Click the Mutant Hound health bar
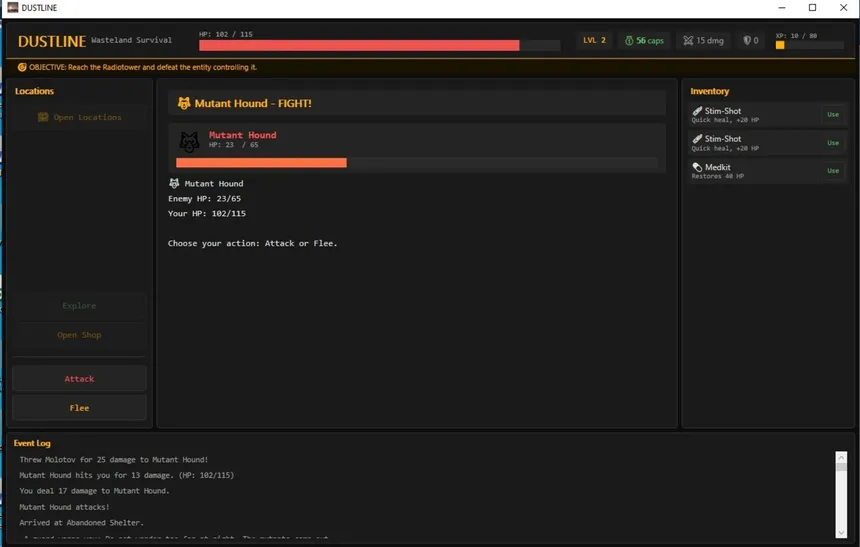The image size is (860, 547). point(416,162)
